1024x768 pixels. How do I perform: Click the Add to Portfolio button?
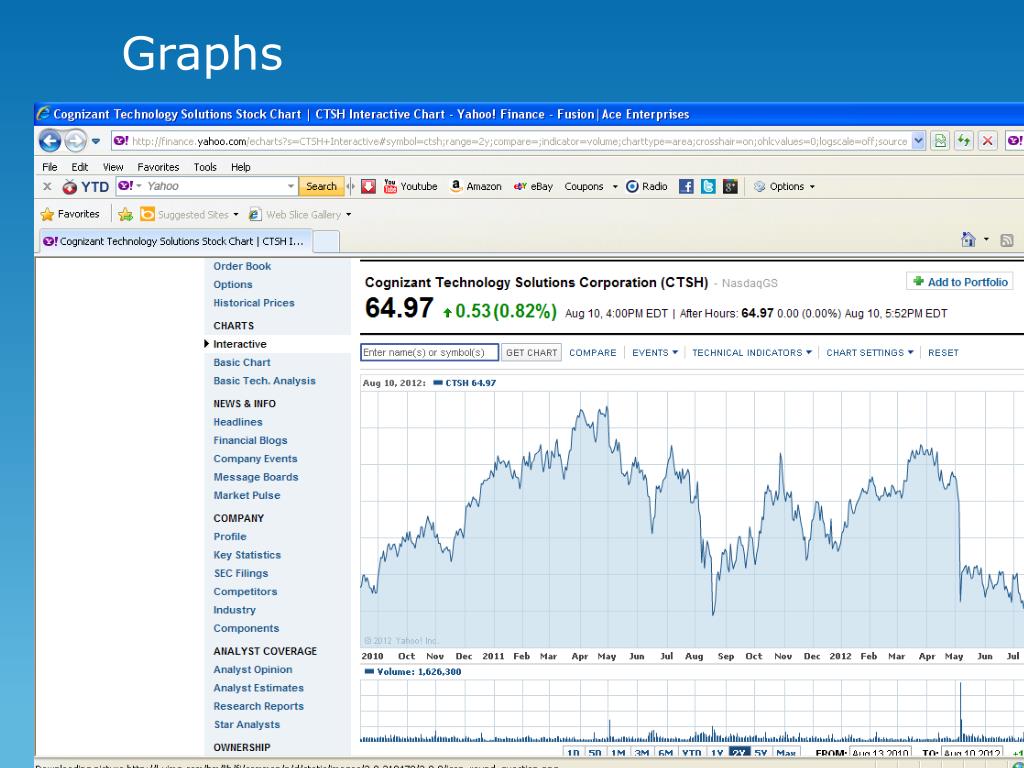(960, 281)
